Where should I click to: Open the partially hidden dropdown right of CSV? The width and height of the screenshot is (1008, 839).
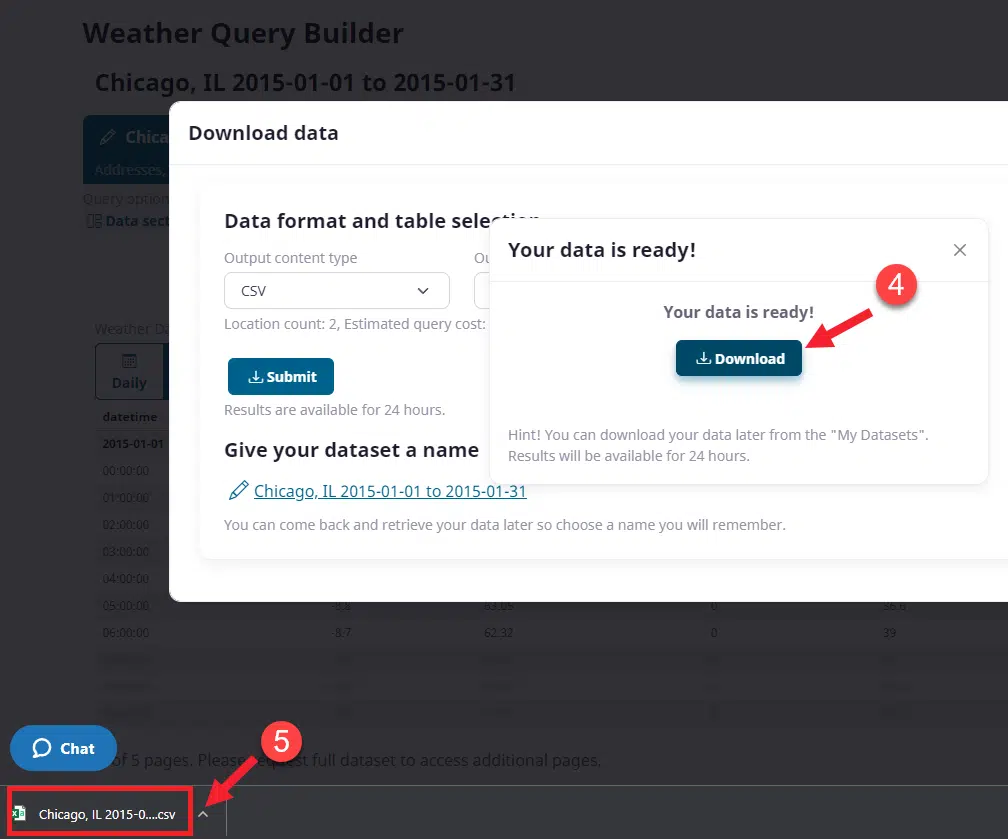pos(482,291)
